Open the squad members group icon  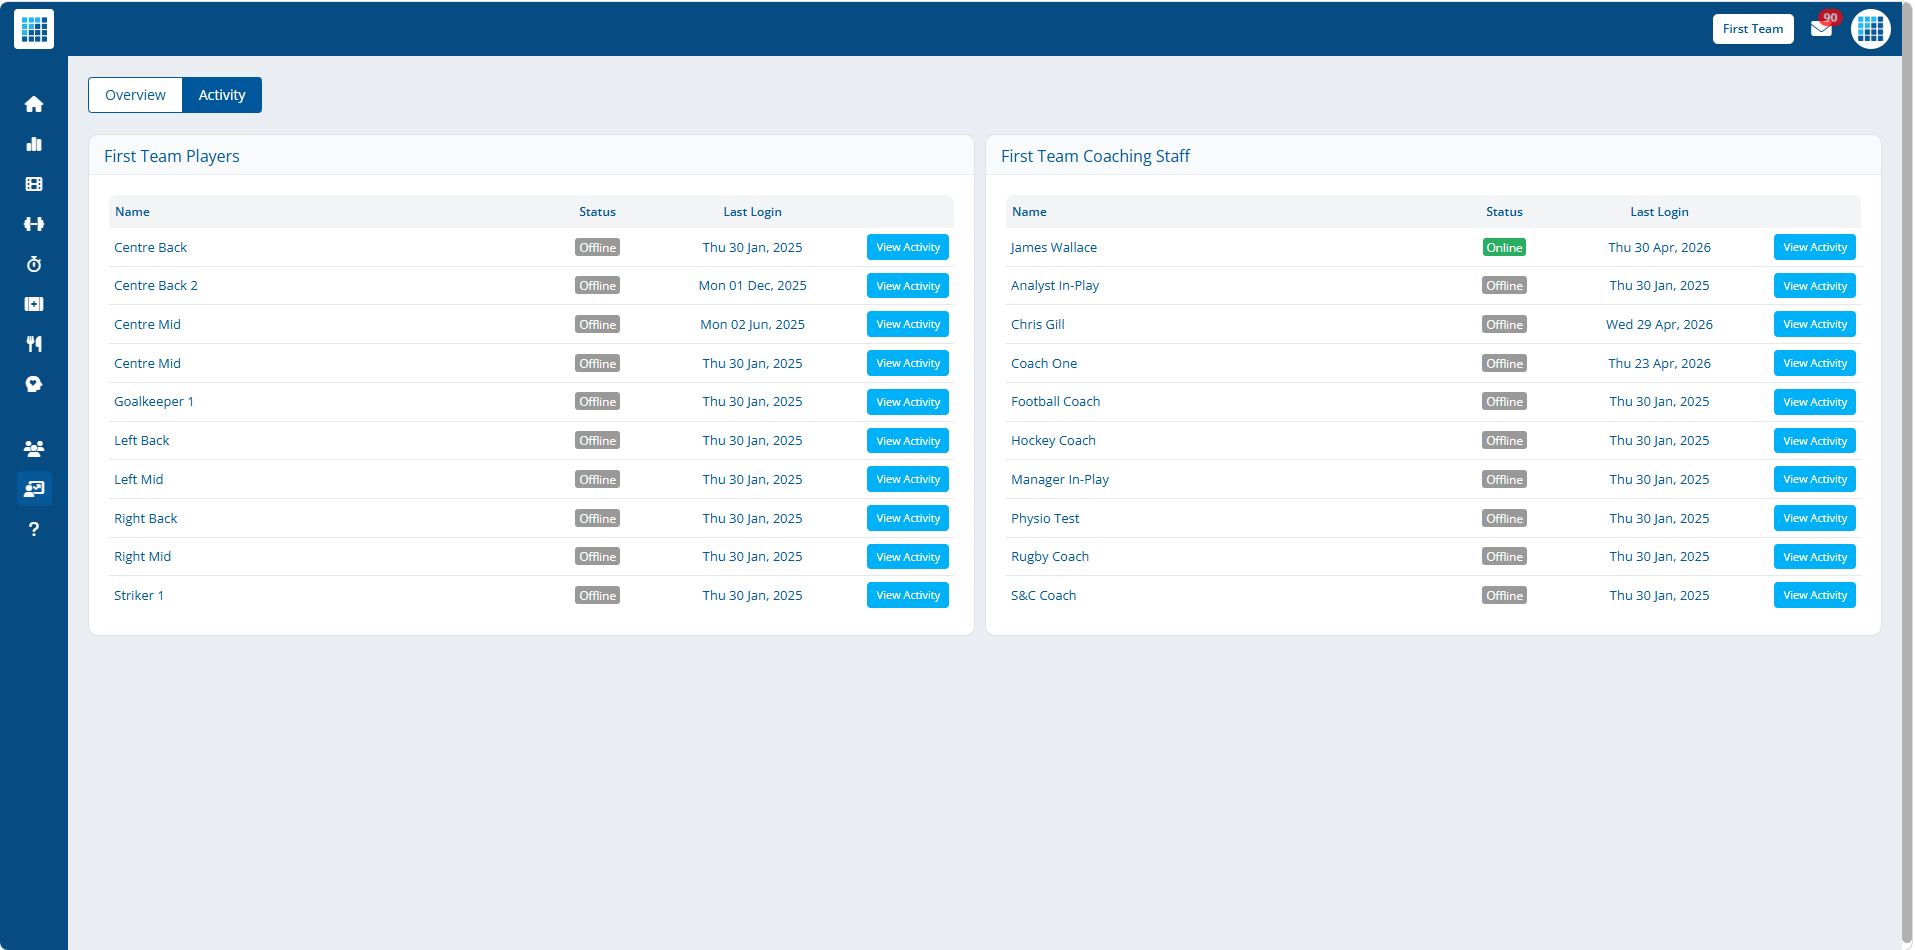pos(34,449)
